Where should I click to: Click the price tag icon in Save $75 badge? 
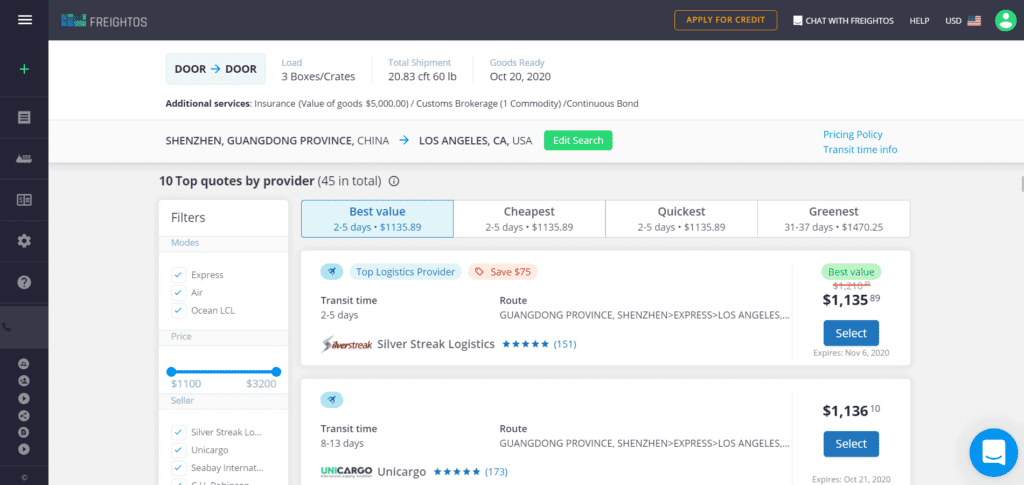(479, 272)
